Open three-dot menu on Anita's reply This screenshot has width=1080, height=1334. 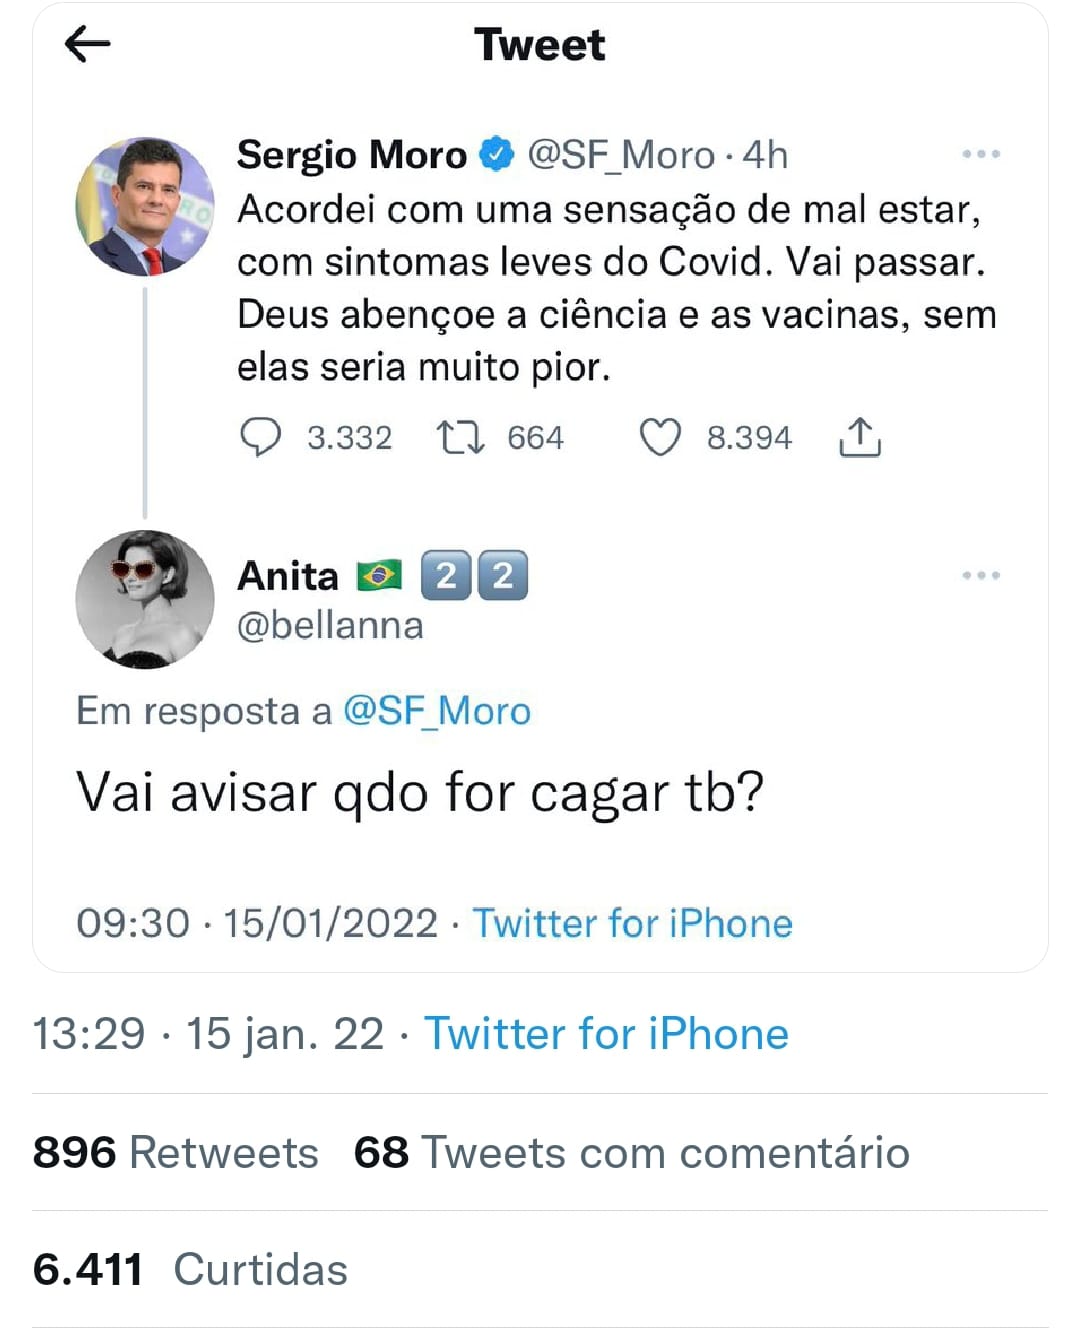(x=980, y=575)
